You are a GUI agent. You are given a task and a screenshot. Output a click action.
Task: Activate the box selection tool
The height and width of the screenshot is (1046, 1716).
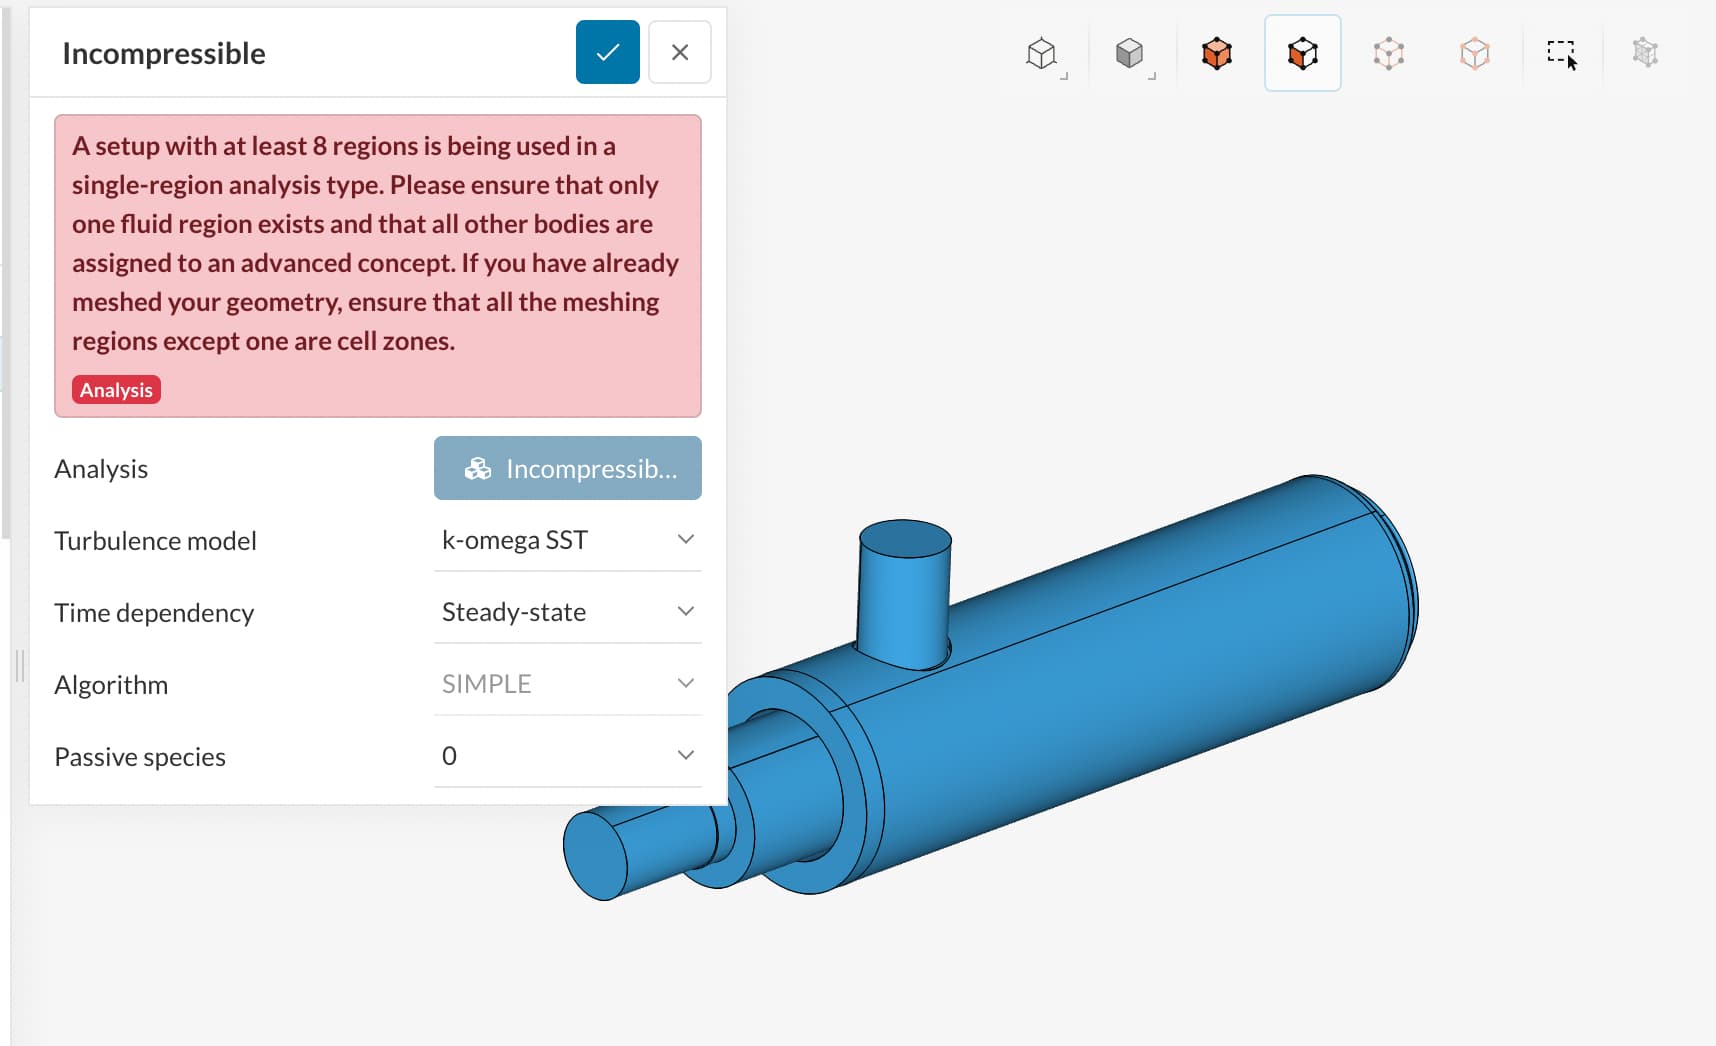[x=1562, y=53]
